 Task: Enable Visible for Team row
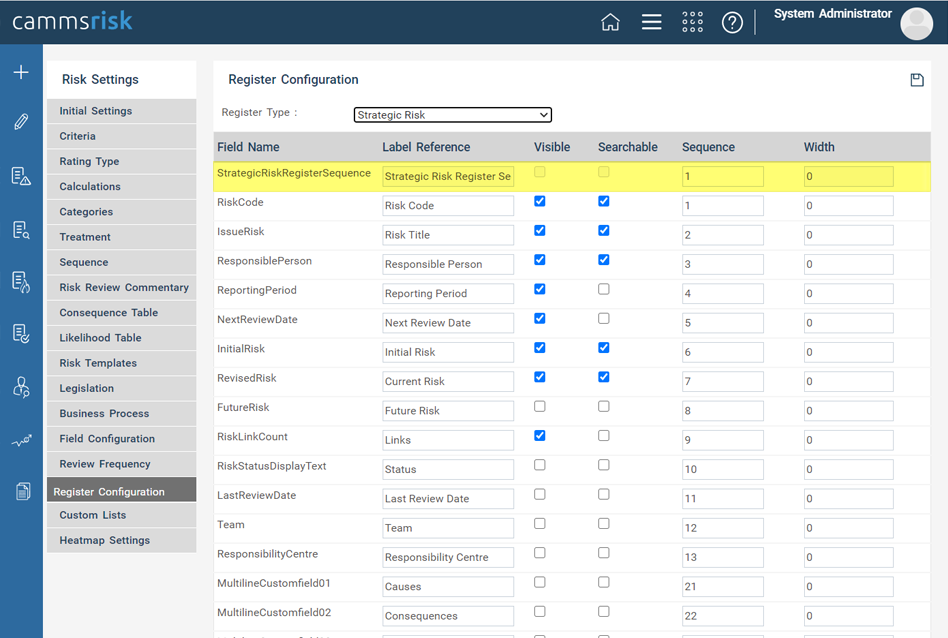[540, 524]
